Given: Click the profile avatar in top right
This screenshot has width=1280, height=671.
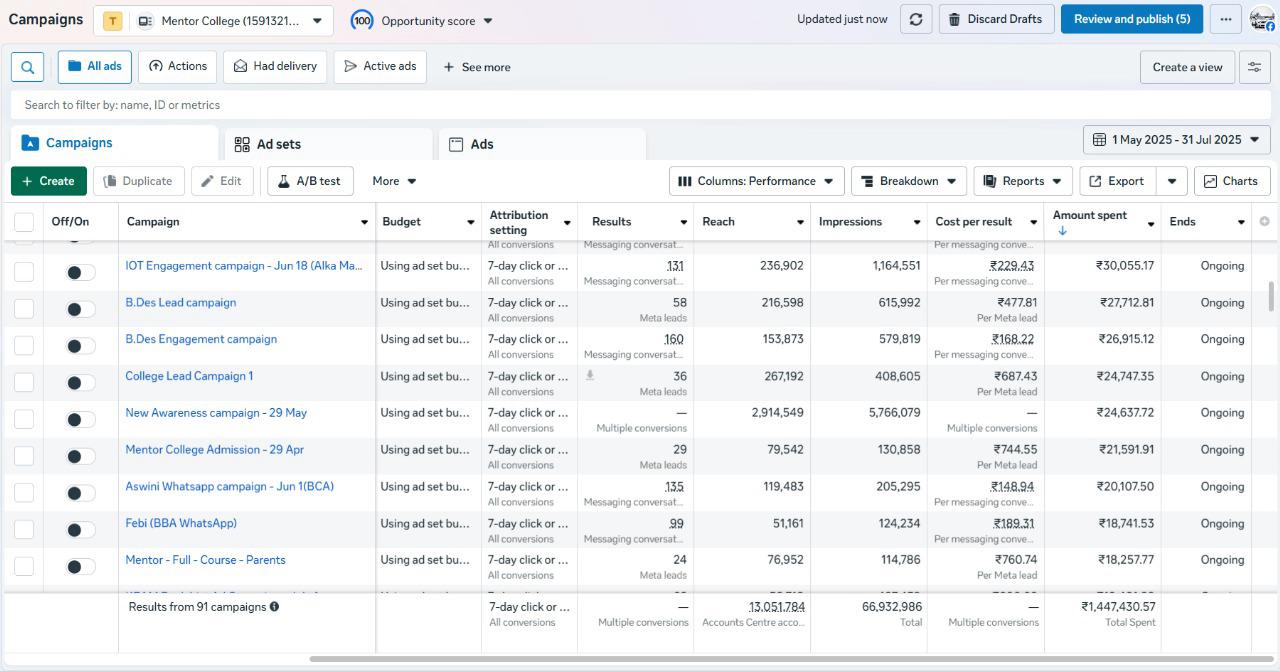Looking at the screenshot, I should point(1262,19).
